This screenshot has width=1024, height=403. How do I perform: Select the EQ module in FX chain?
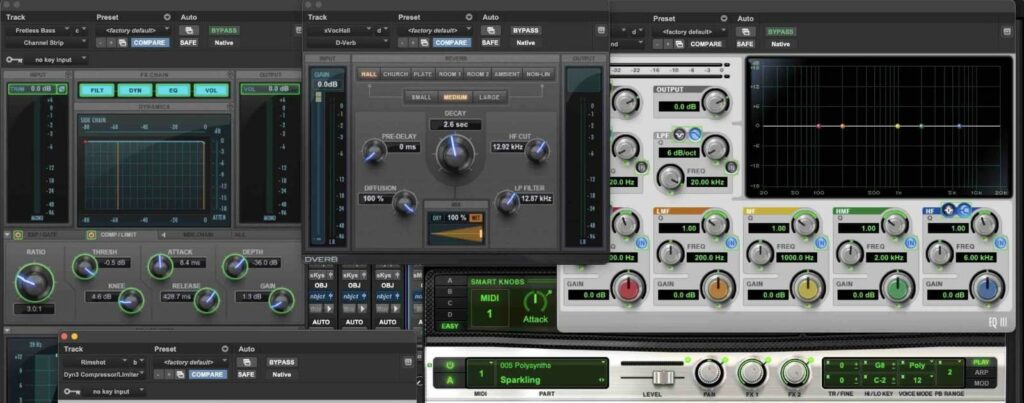pos(172,90)
